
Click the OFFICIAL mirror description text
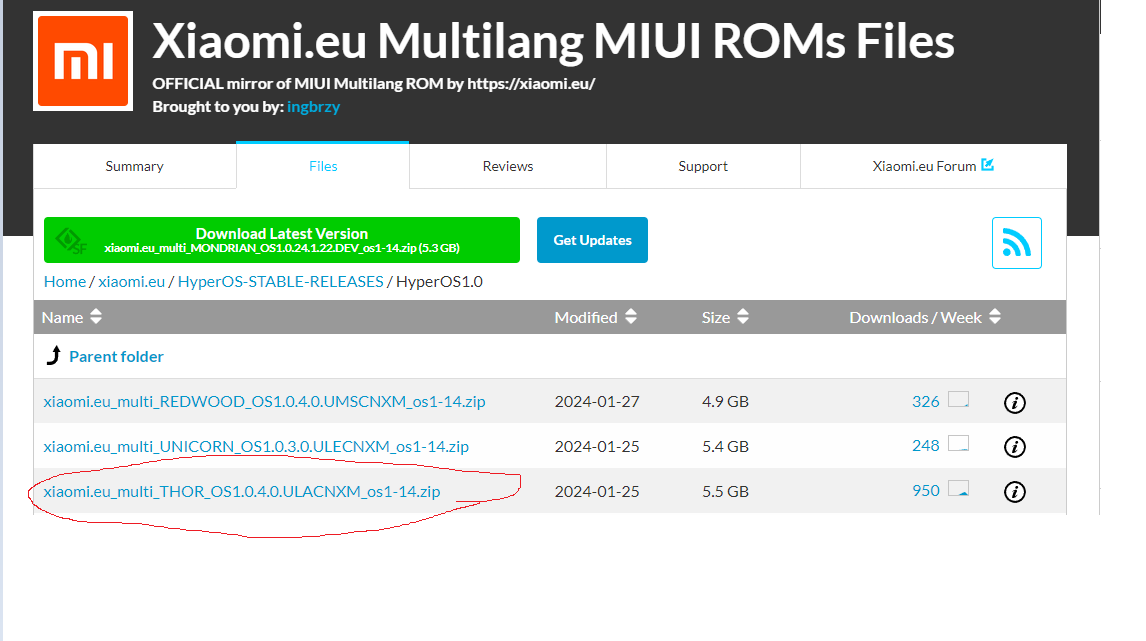click(x=373, y=83)
